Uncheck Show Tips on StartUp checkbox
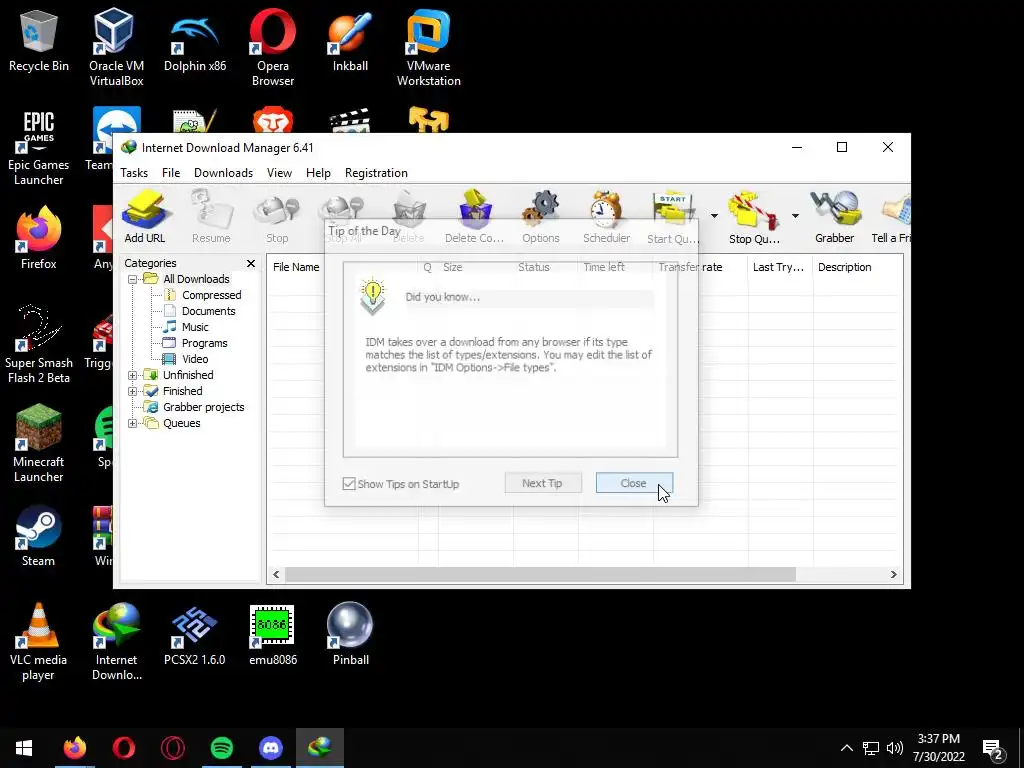Screen dimensions: 1024x768 pos(349,484)
